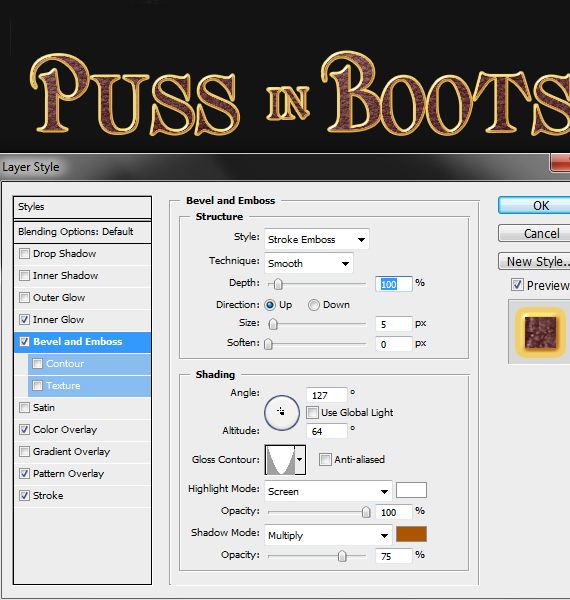Open the Highlight Mode dropdown showing Screen
The width and height of the screenshot is (570, 600).
(x=328, y=491)
